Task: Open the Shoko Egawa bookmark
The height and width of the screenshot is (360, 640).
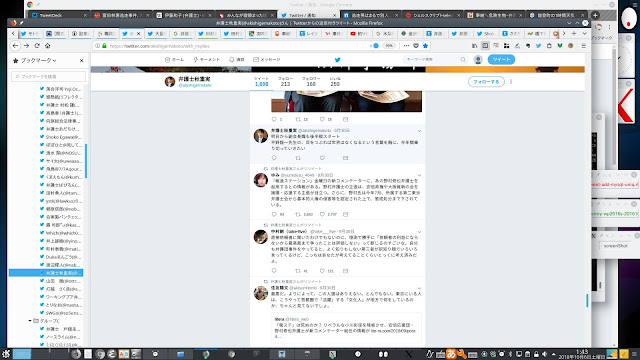Action: 61,137
